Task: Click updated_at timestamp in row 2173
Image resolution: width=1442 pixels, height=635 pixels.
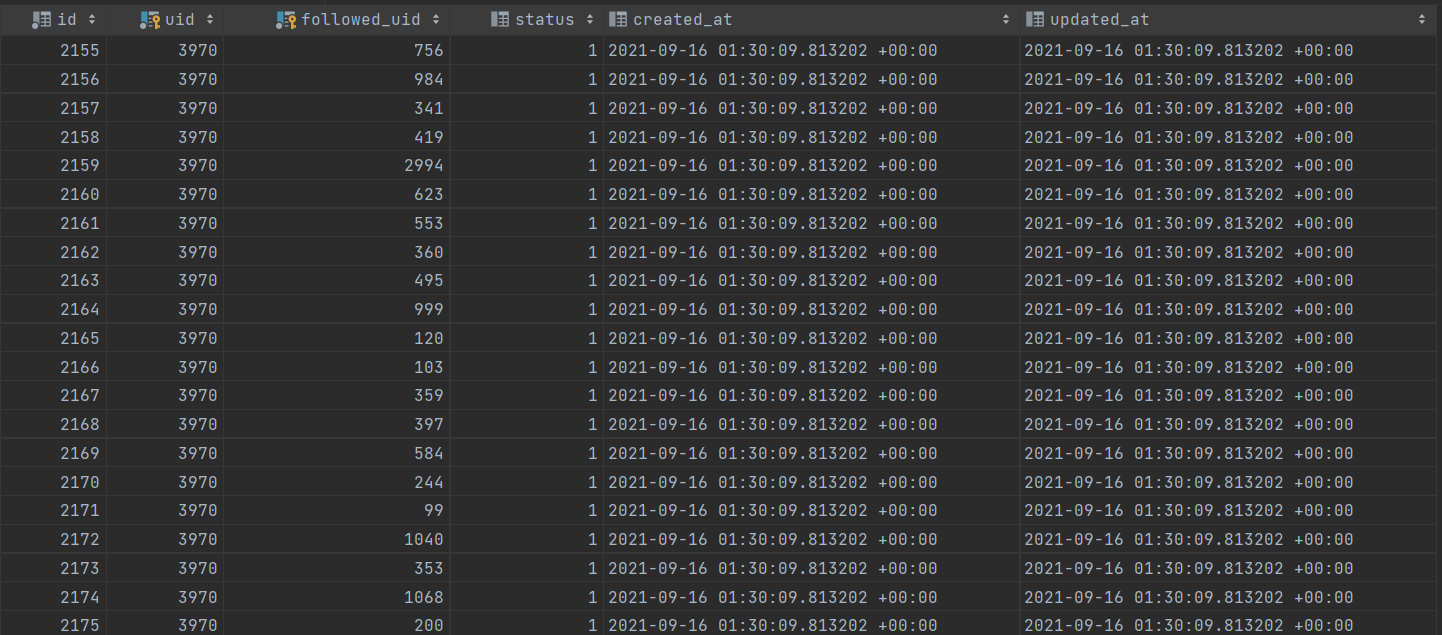Action: pos(1189,569)
